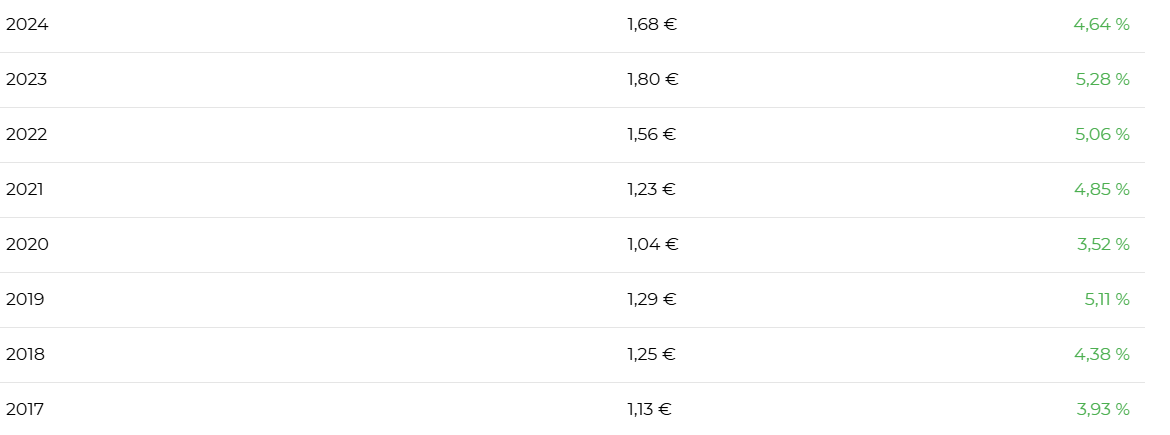
Task: Click the 2019 year label
Action: click(x=25, y=300)
